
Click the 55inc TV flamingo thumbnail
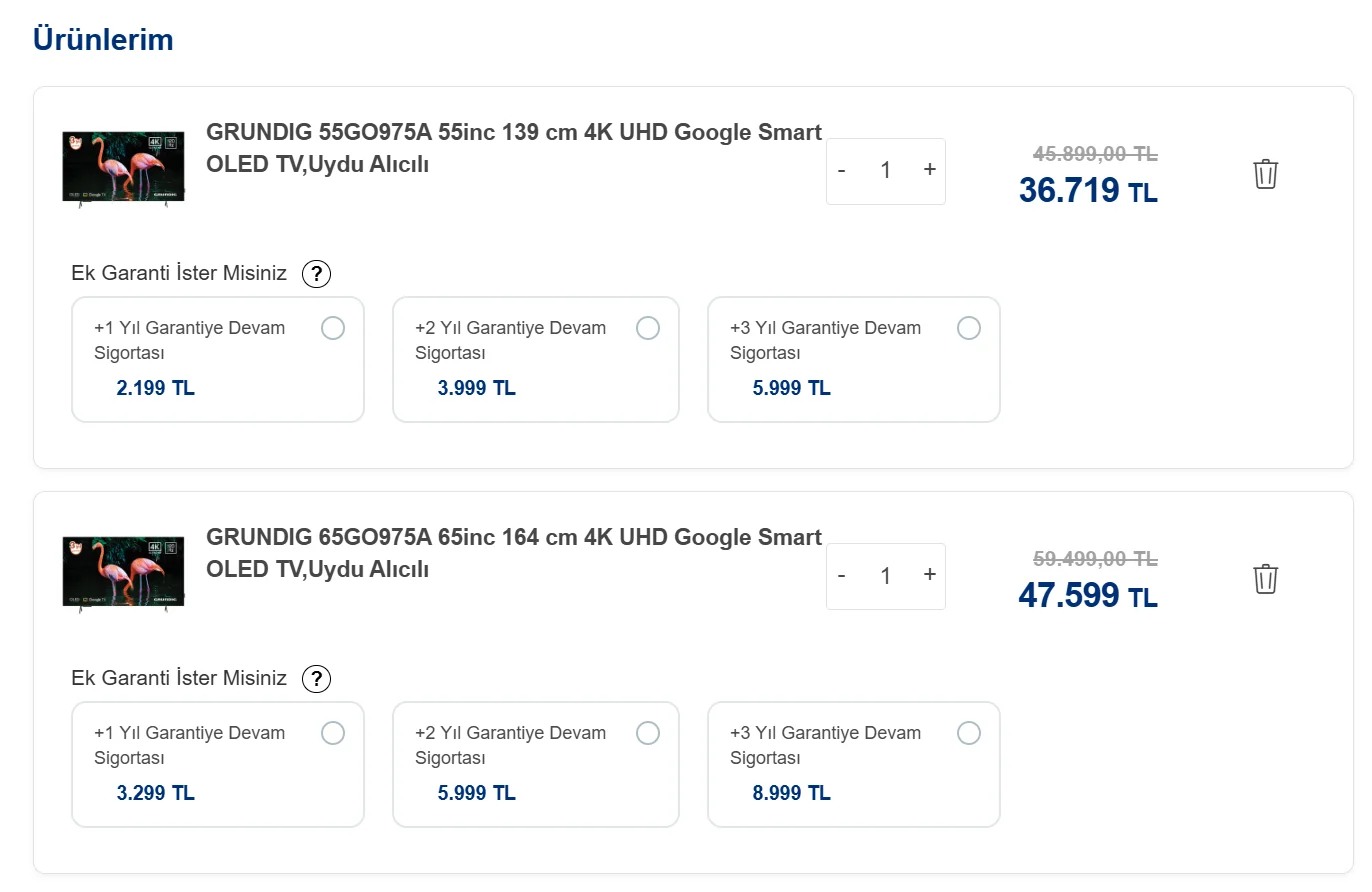[x=123, y=167]
